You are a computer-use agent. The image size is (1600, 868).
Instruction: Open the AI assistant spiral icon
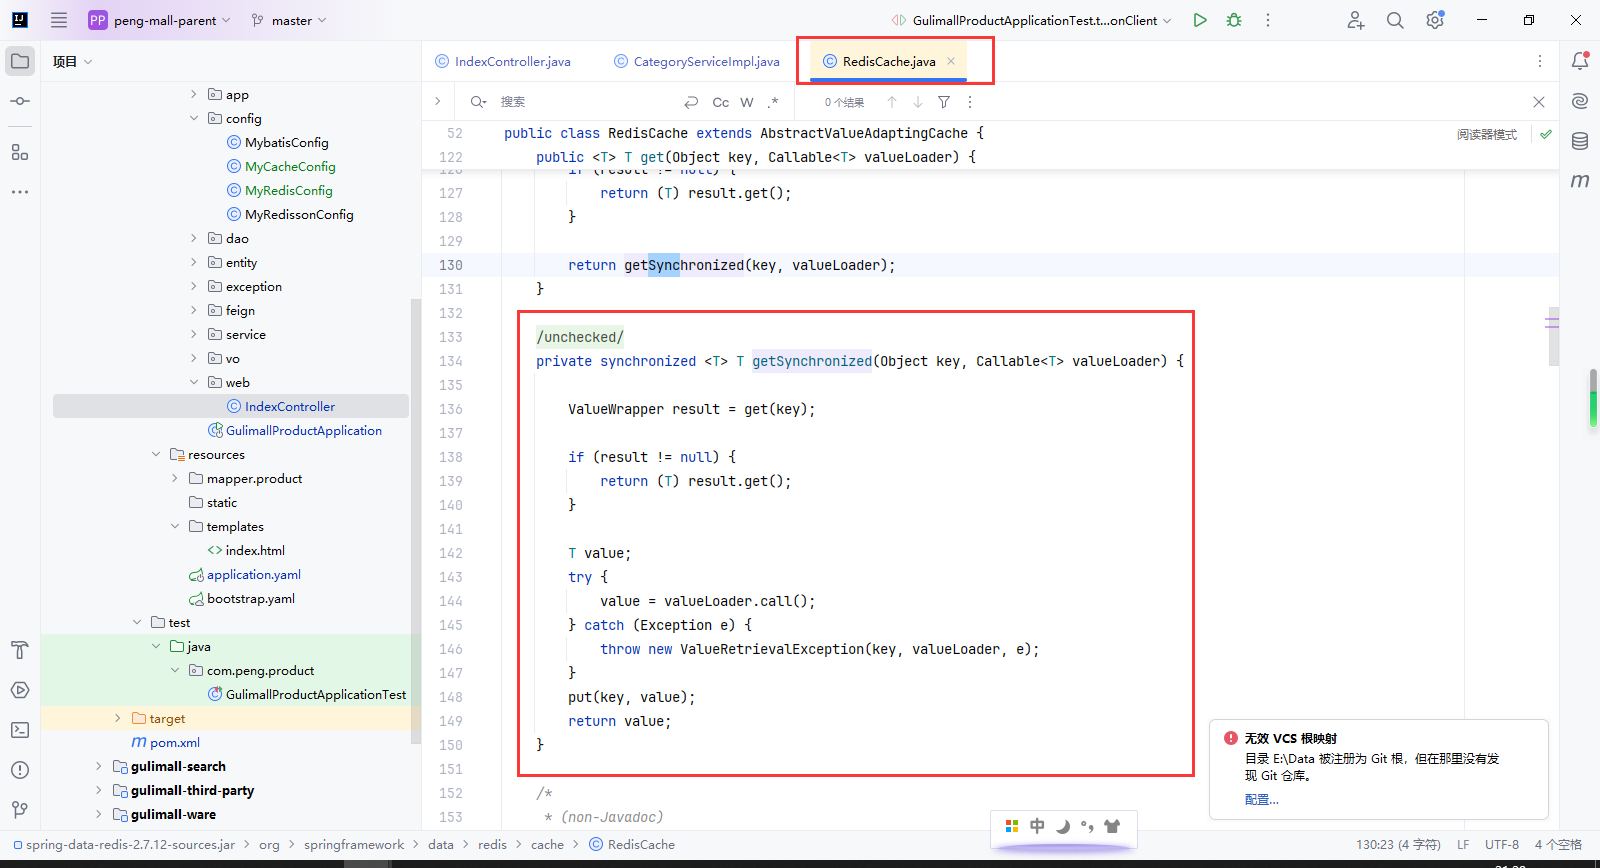point(1580,101)
